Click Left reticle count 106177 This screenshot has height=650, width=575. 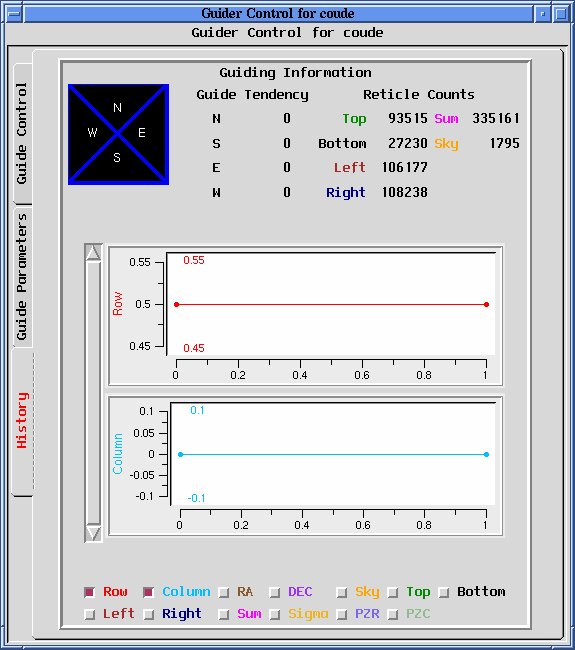[404, 167]
